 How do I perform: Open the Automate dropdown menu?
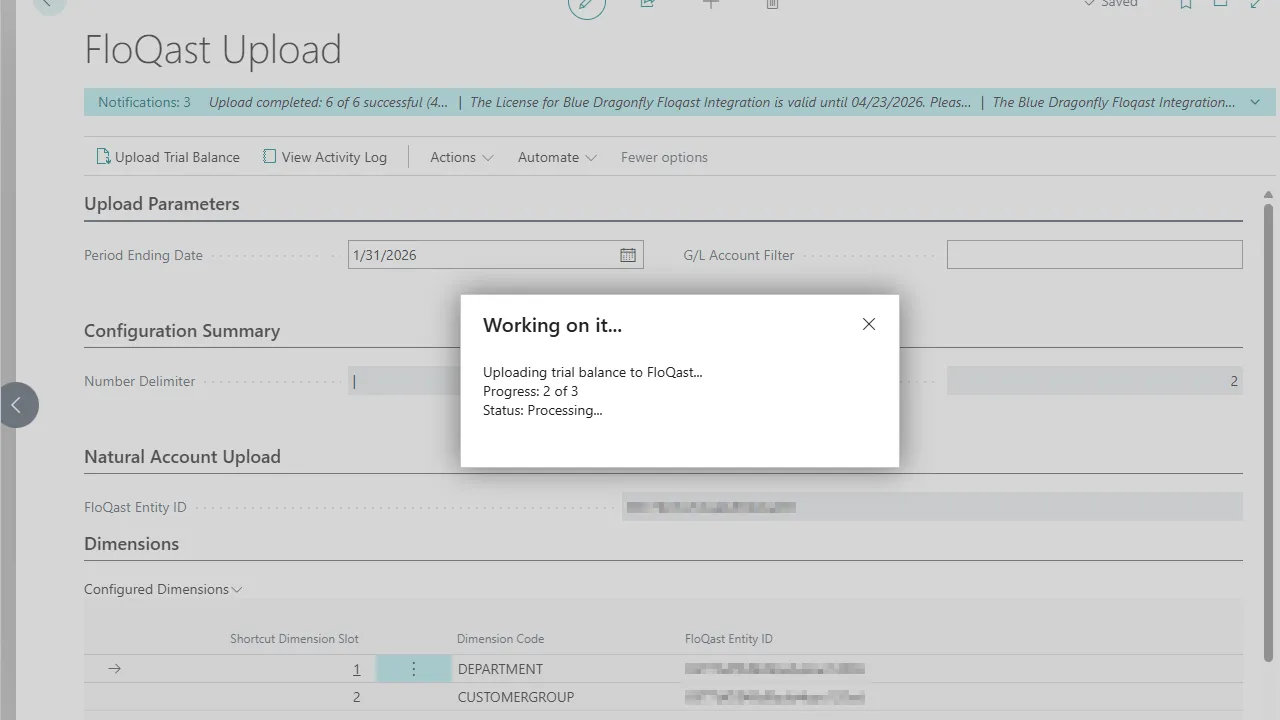[x=557, y=157]
